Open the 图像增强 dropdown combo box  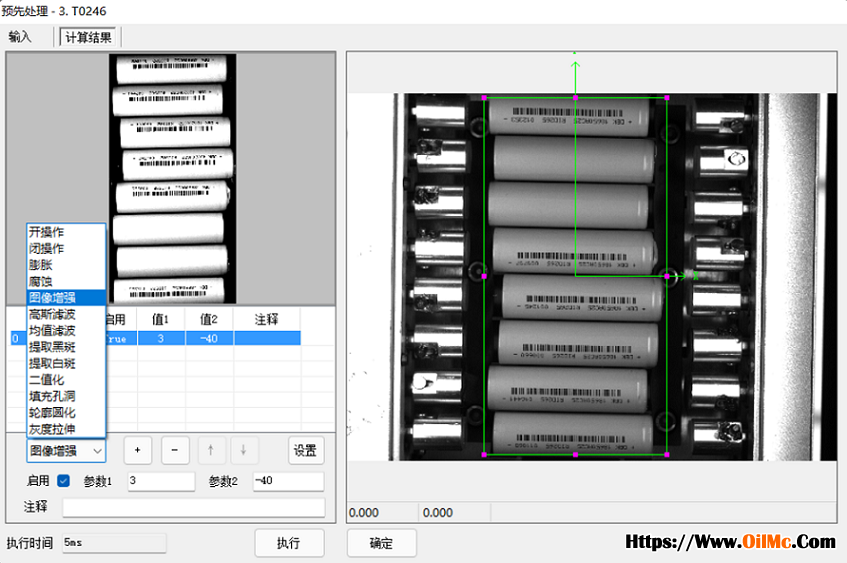[x=66, y=451]
